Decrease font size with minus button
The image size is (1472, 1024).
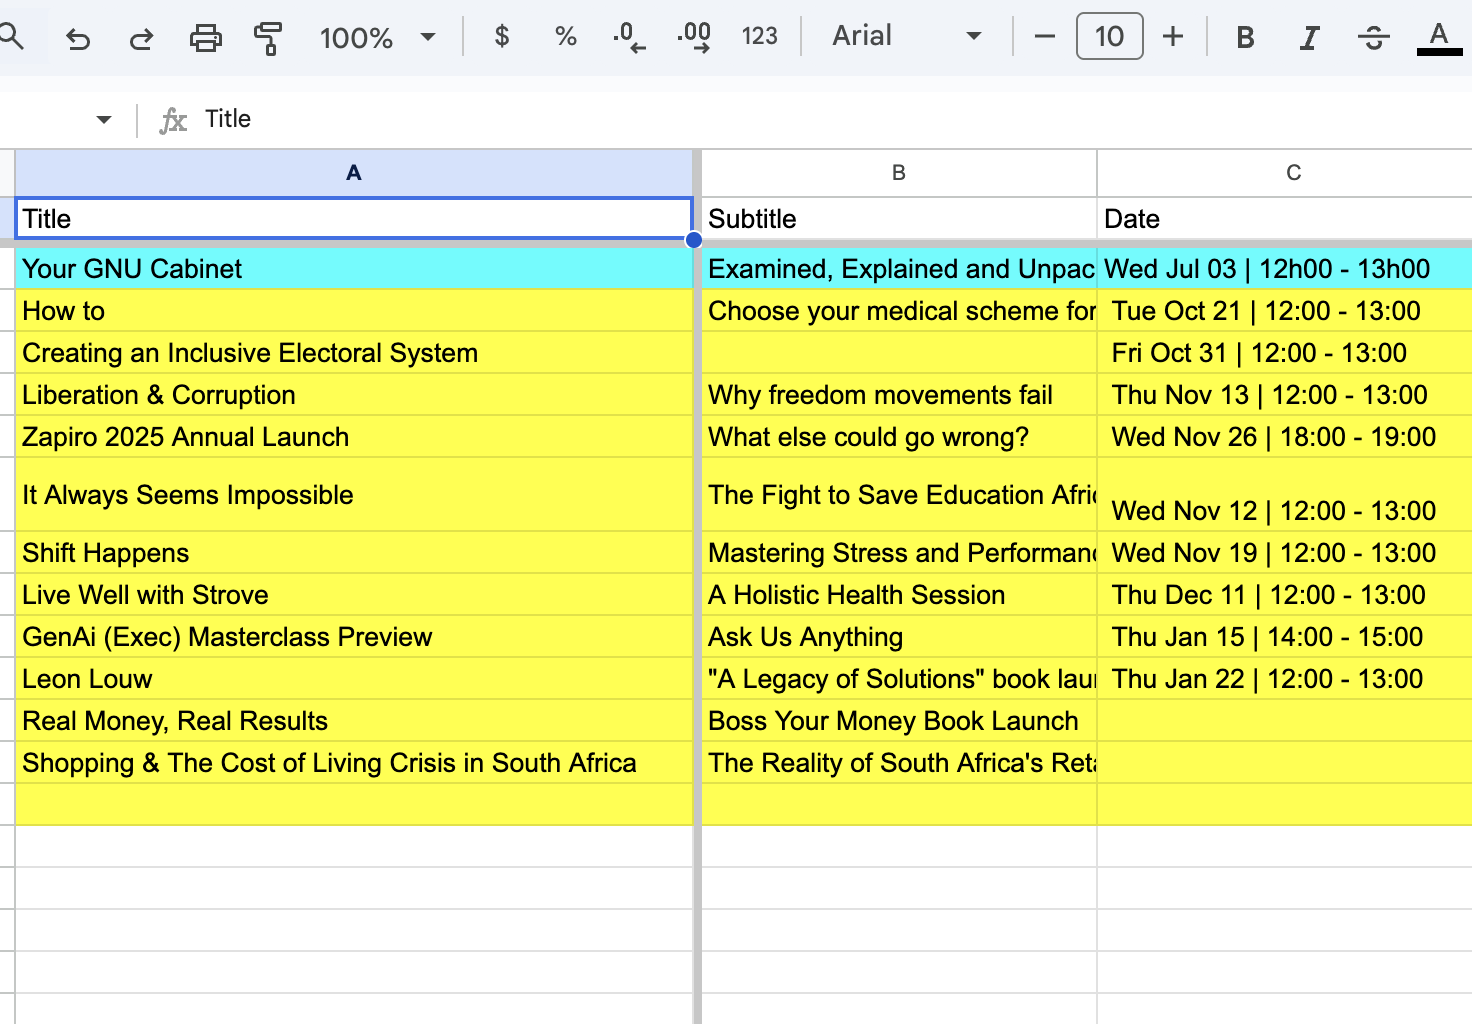click(x=1043, y=37)
